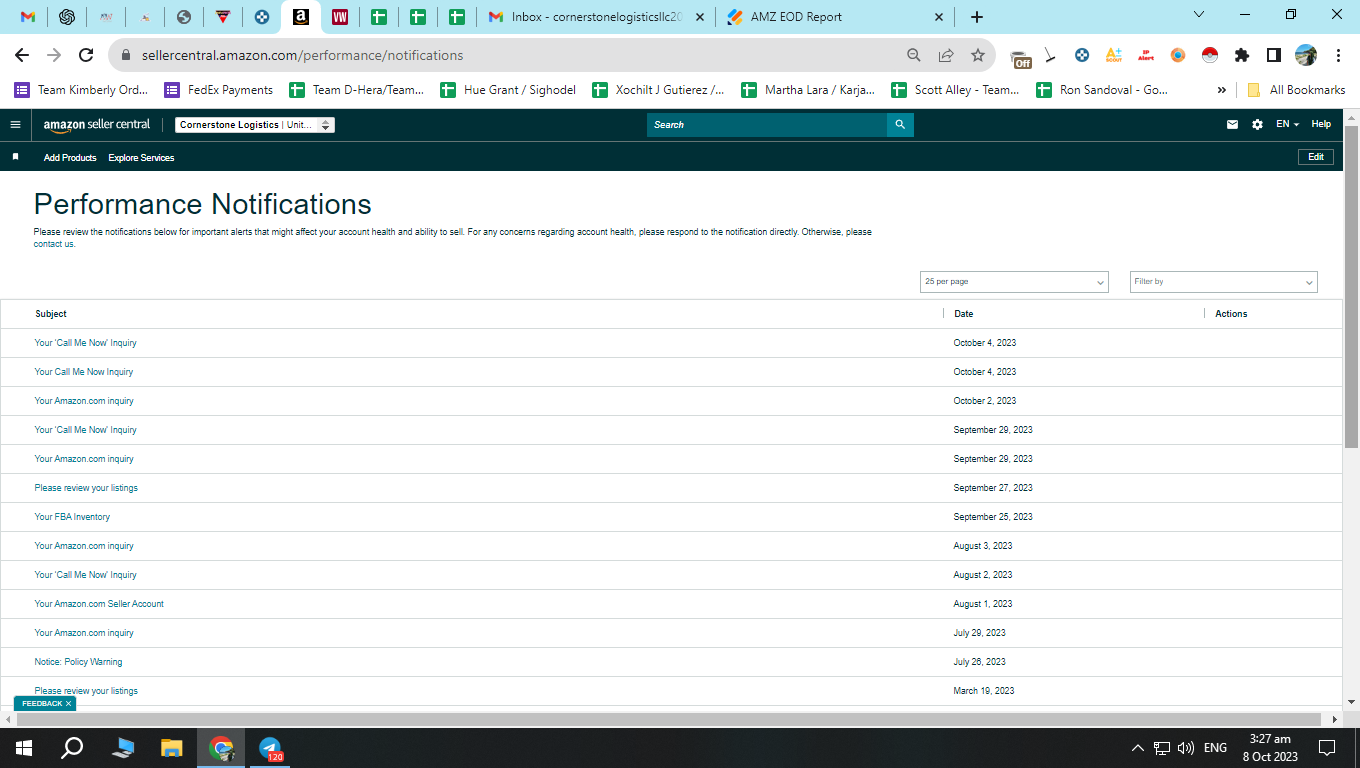Screen dimensions: 1360x768
Task: Click the Help link in header
Action: coord(1321,125)
